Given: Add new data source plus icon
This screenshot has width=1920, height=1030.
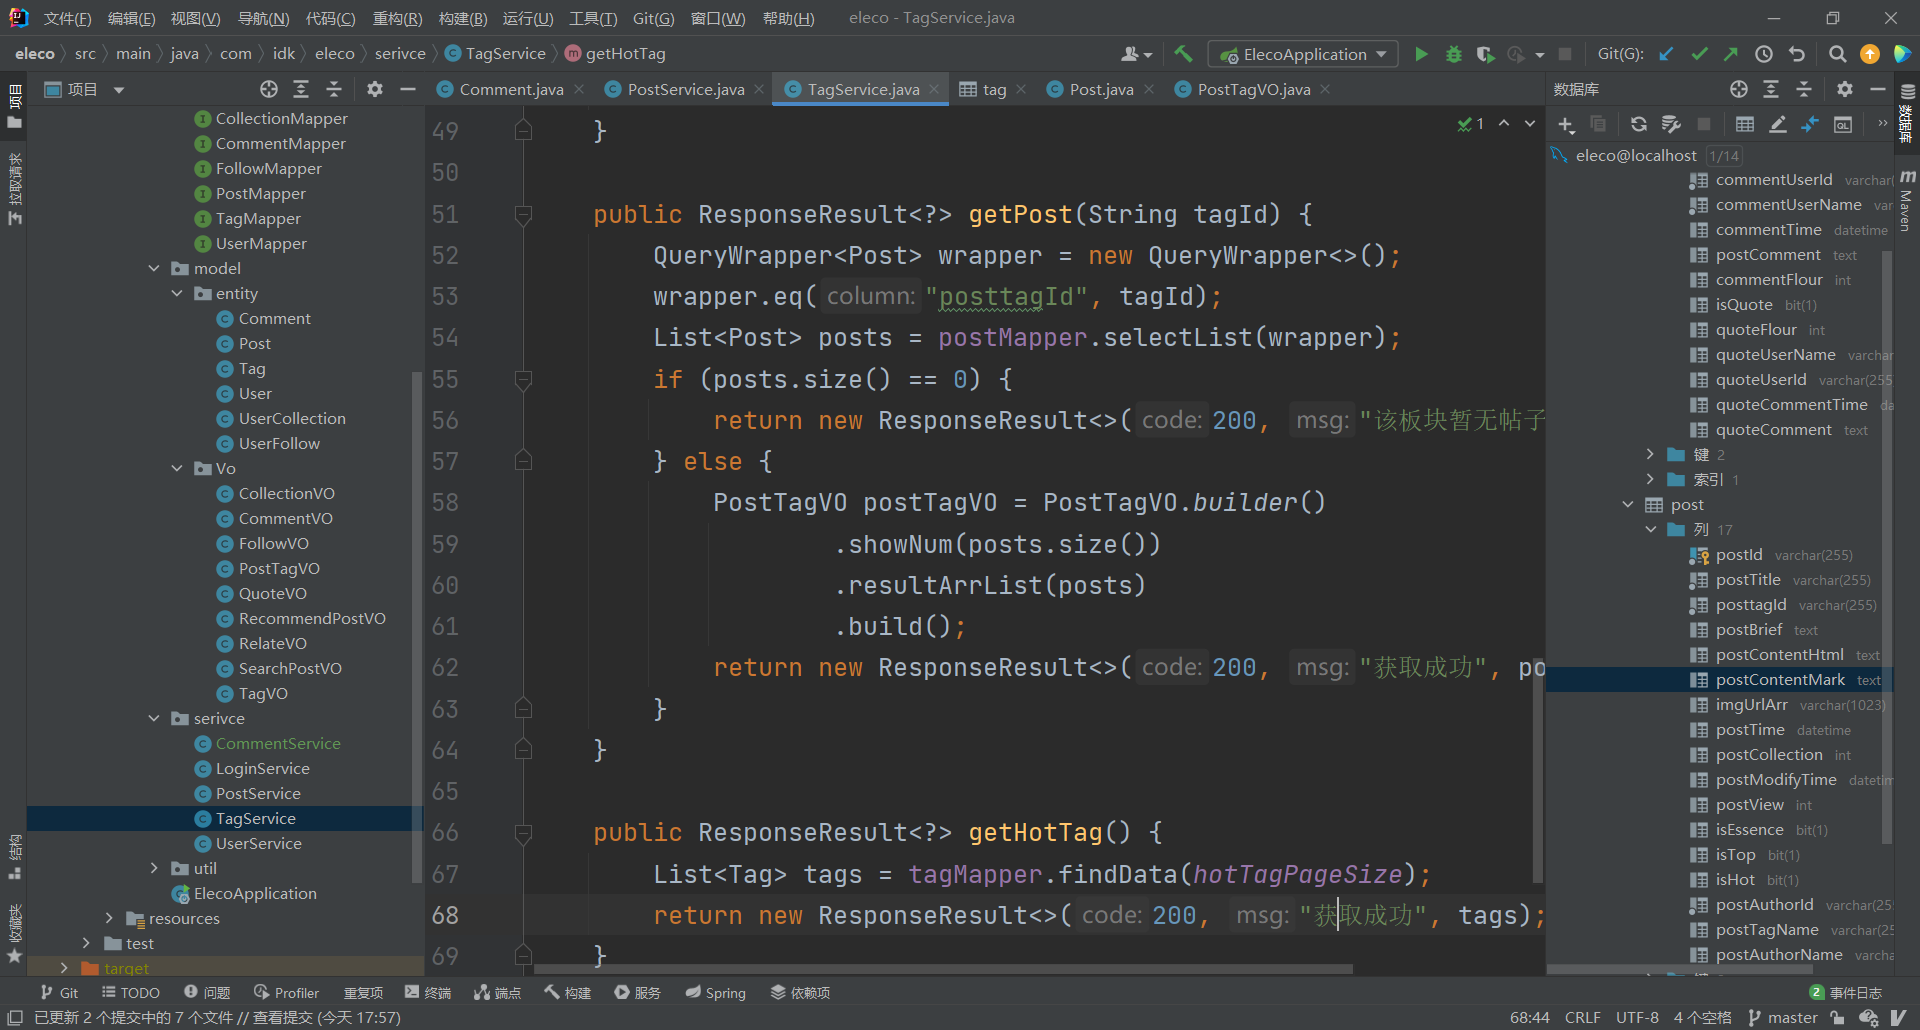Looking at the screenshot, I should coord(1566,124).
